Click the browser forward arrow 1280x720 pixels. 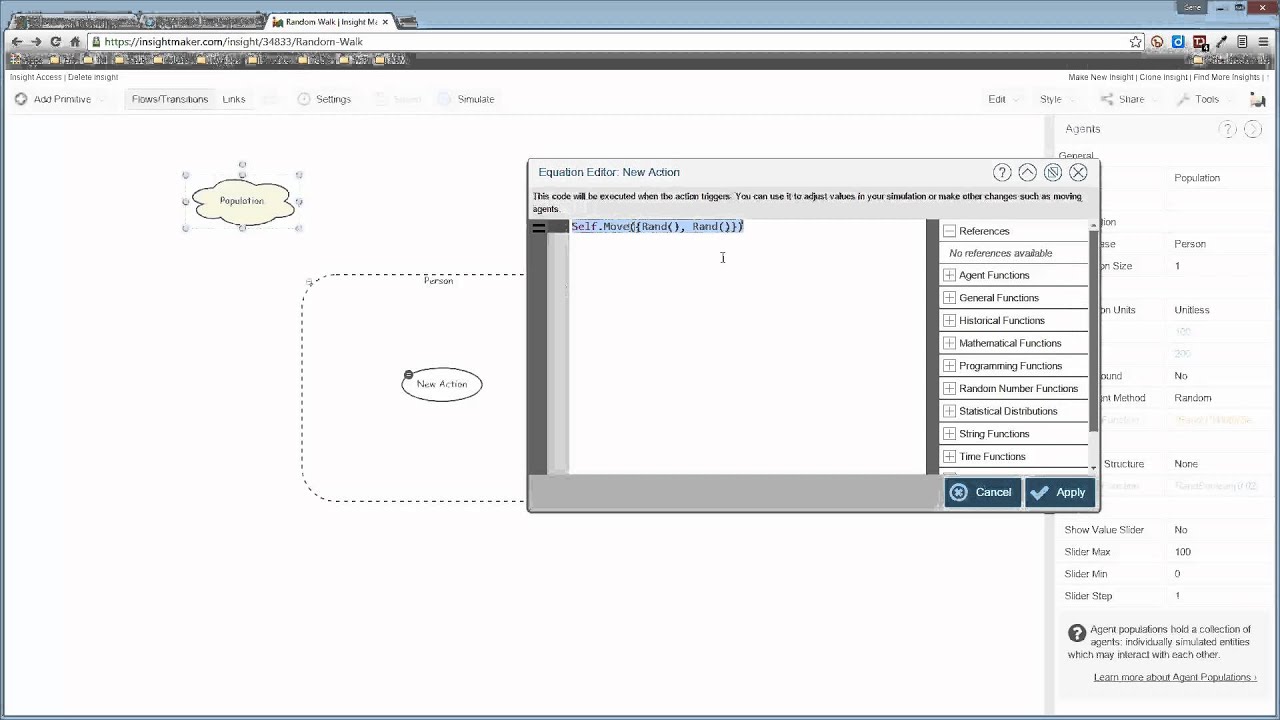(36, 42)
